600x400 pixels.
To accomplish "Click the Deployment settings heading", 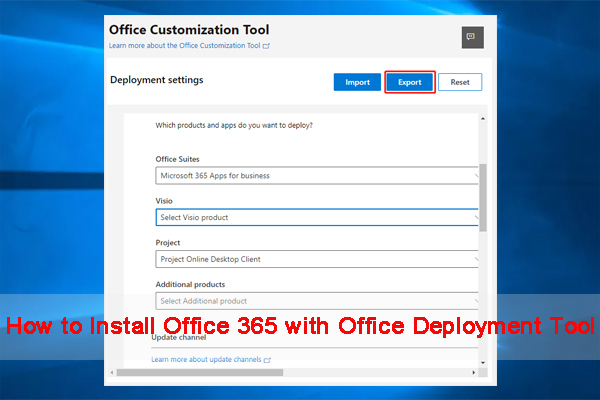I will [x=157, y=80].
